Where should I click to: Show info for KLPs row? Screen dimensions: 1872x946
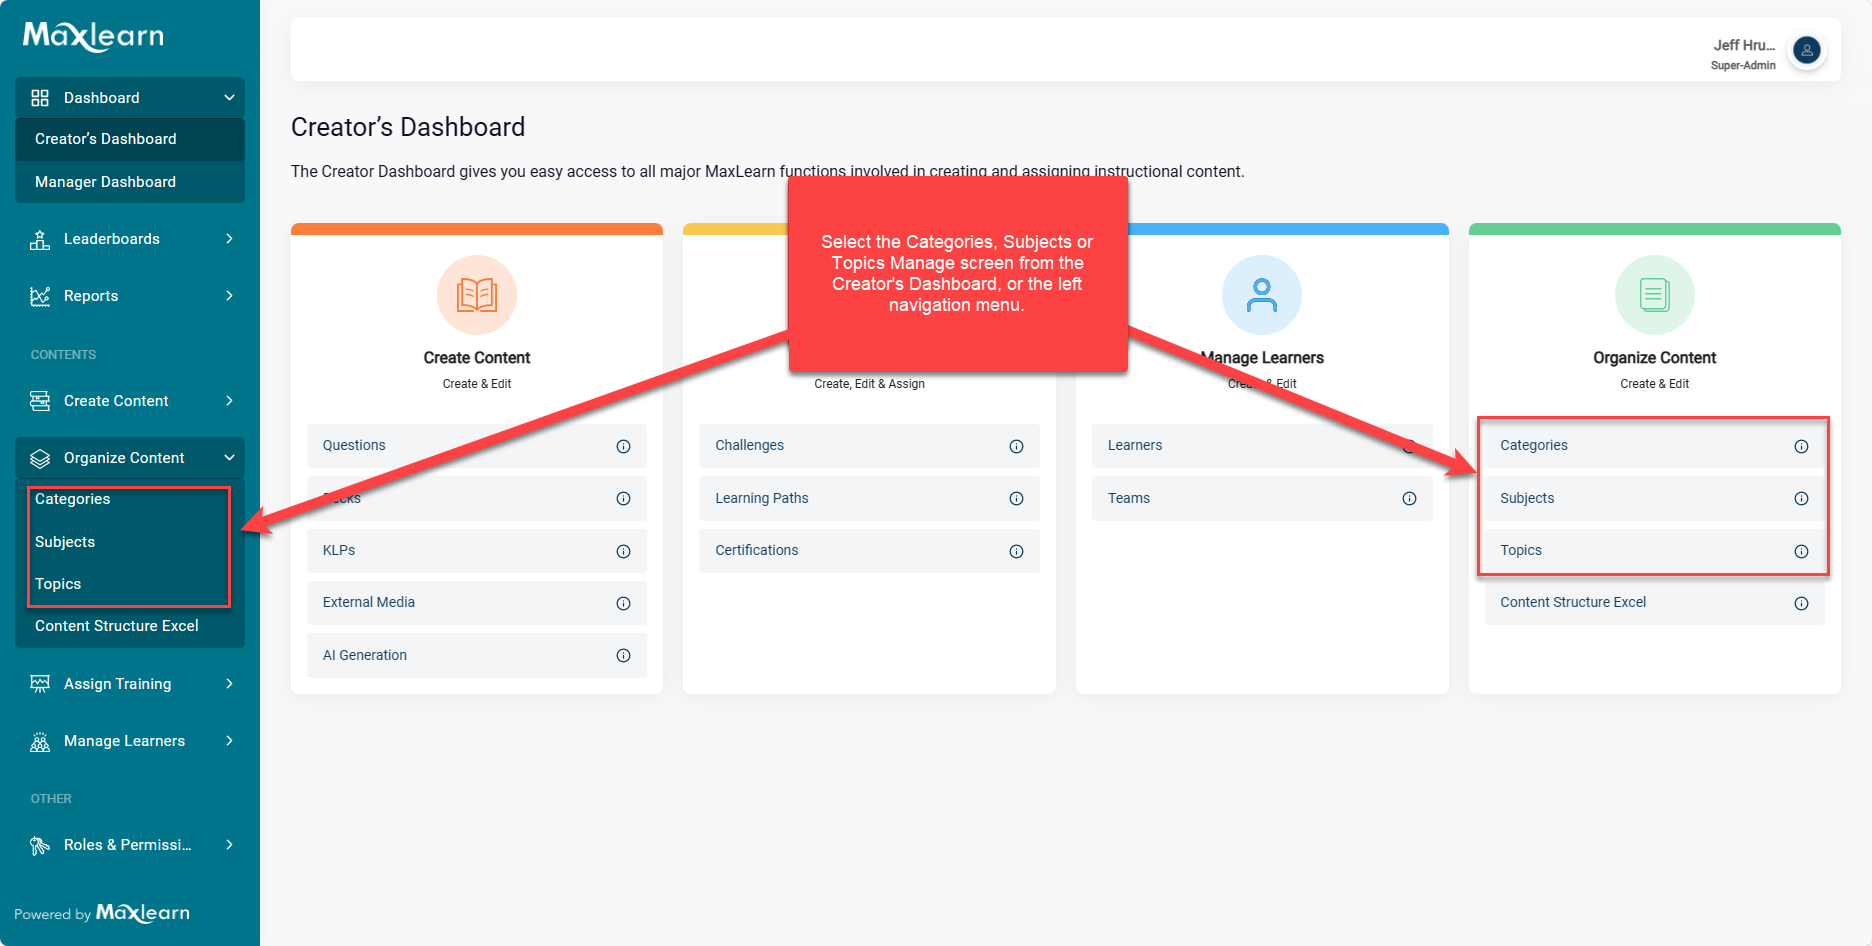tap(624, 551)
